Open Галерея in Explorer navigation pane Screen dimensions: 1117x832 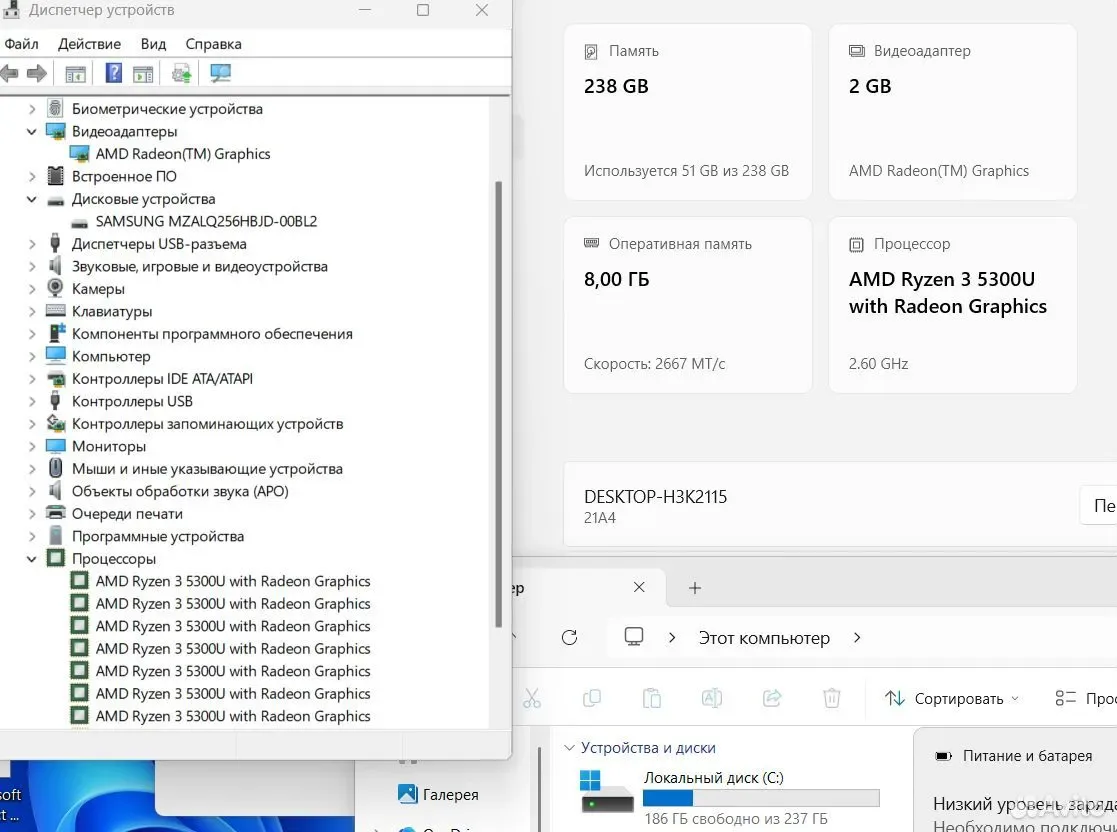pos(439,794)
